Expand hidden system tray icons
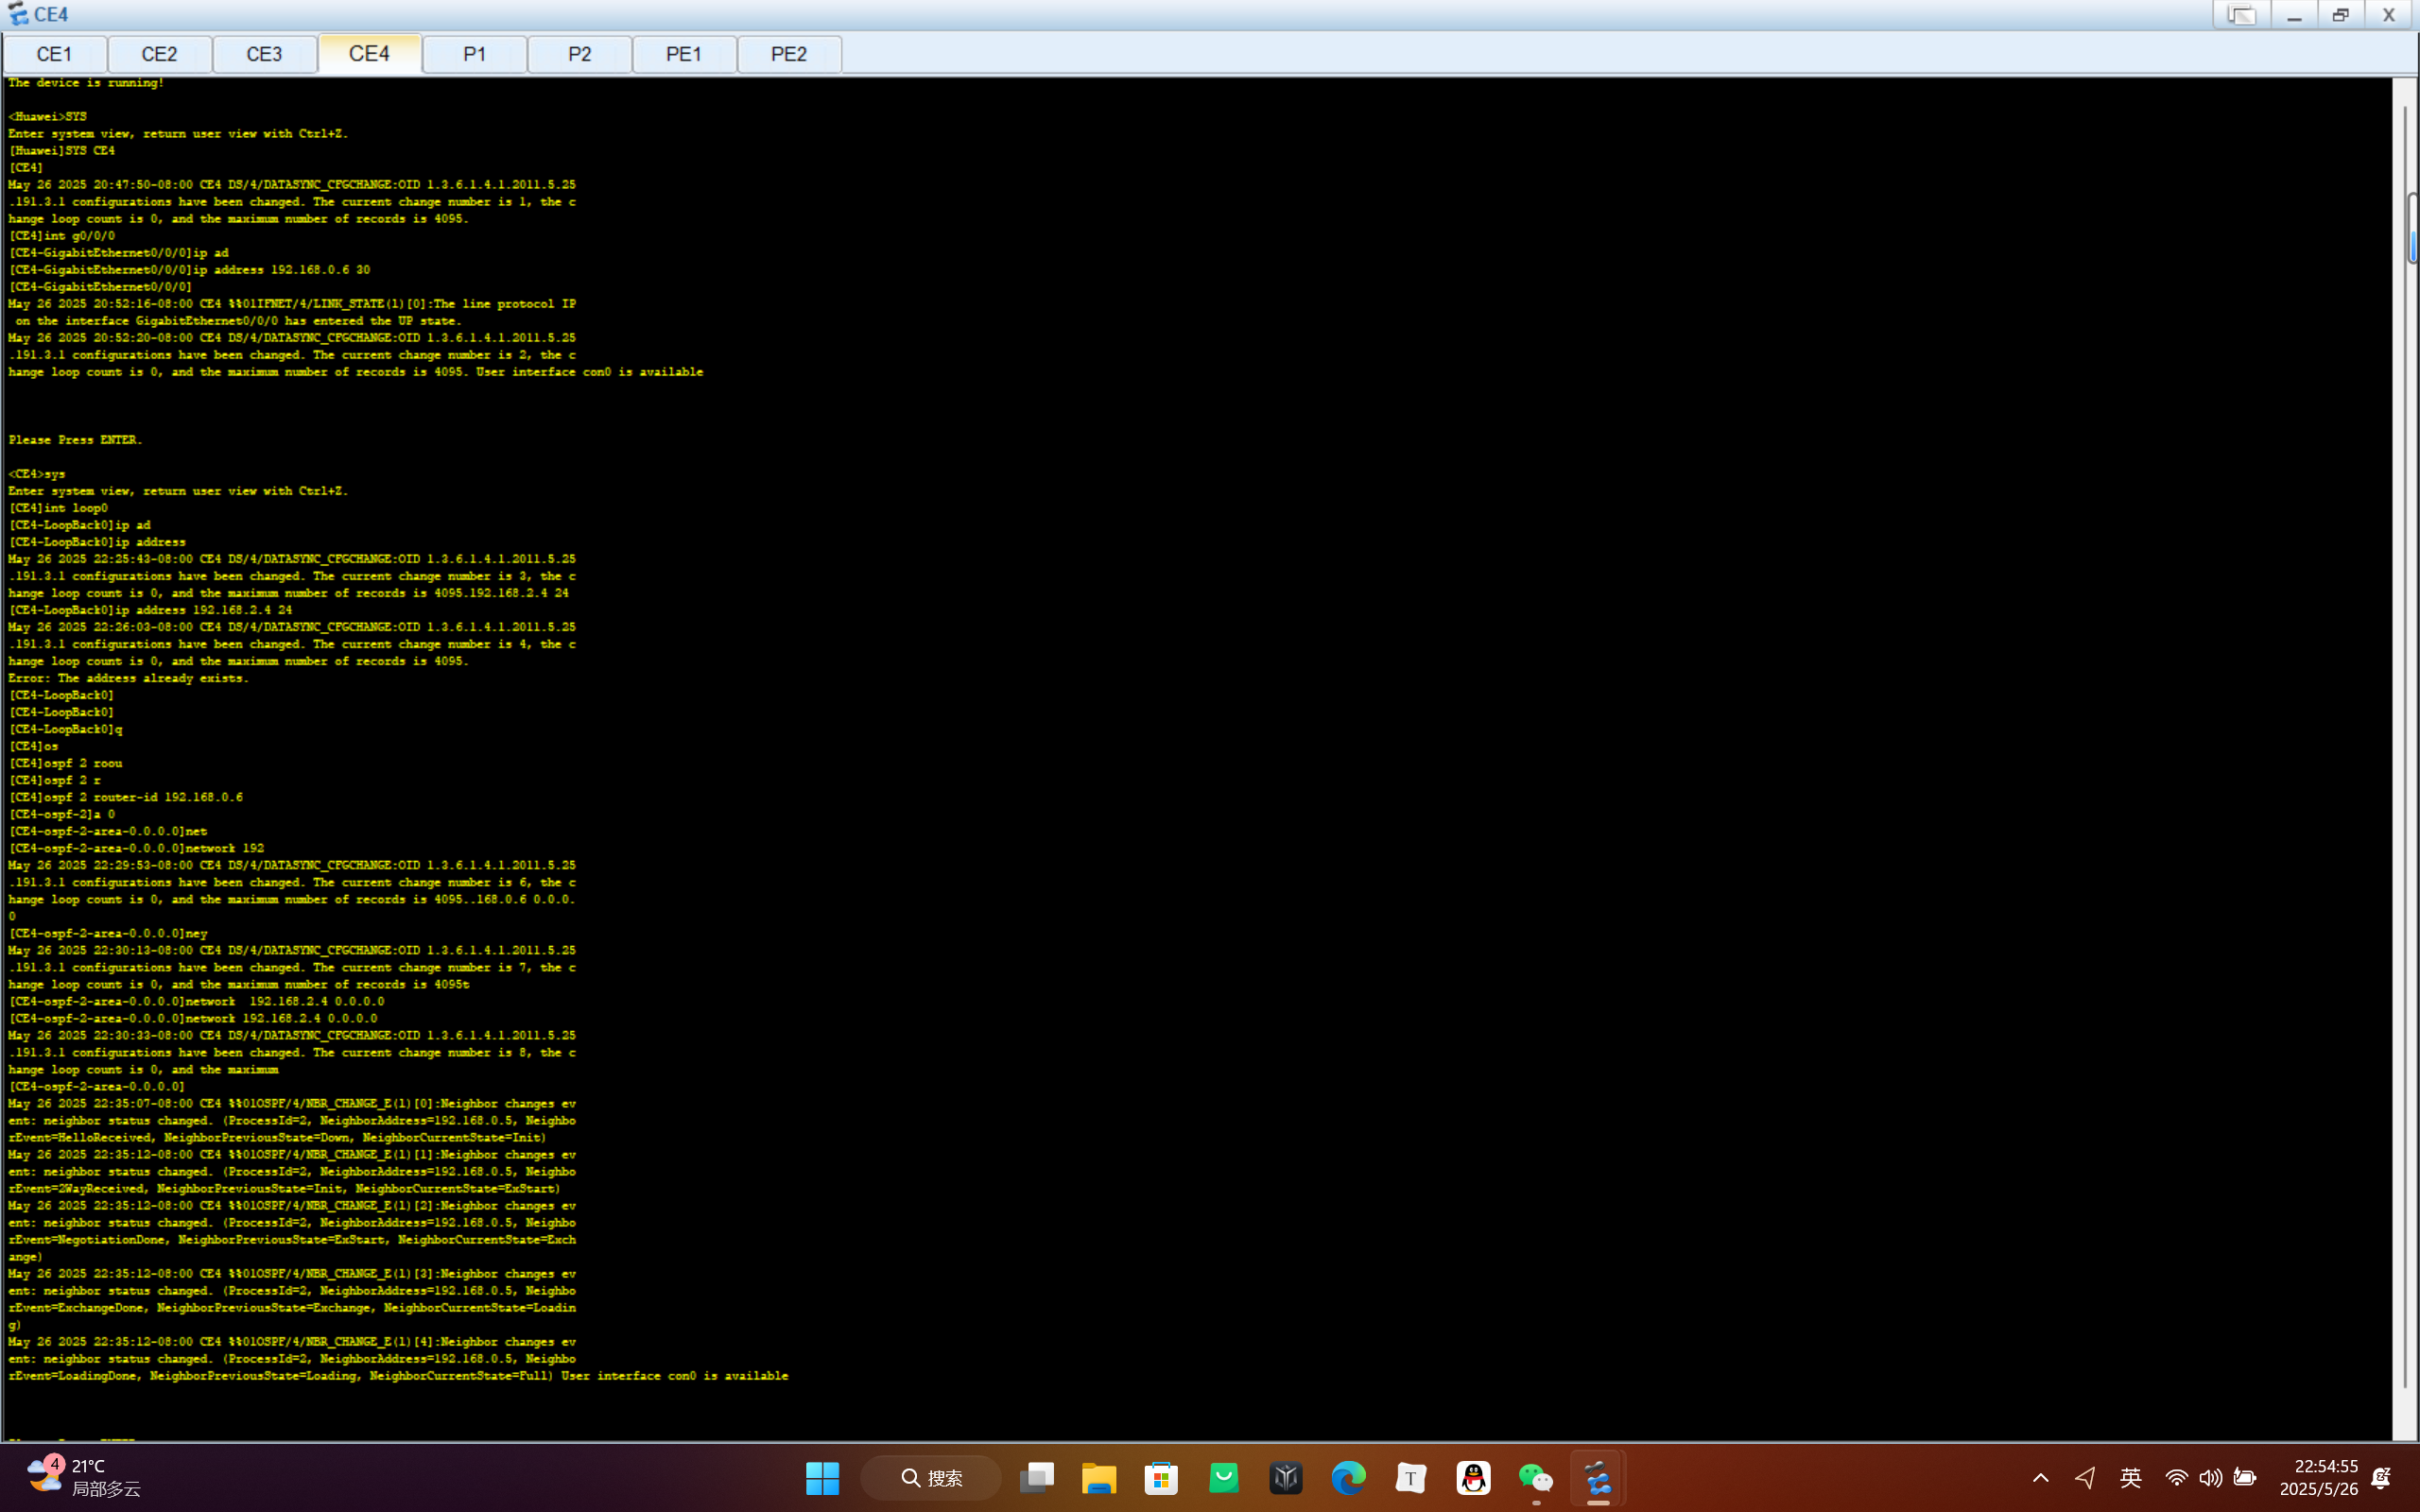Screen dimensions: 2420x1512 2041,1478
